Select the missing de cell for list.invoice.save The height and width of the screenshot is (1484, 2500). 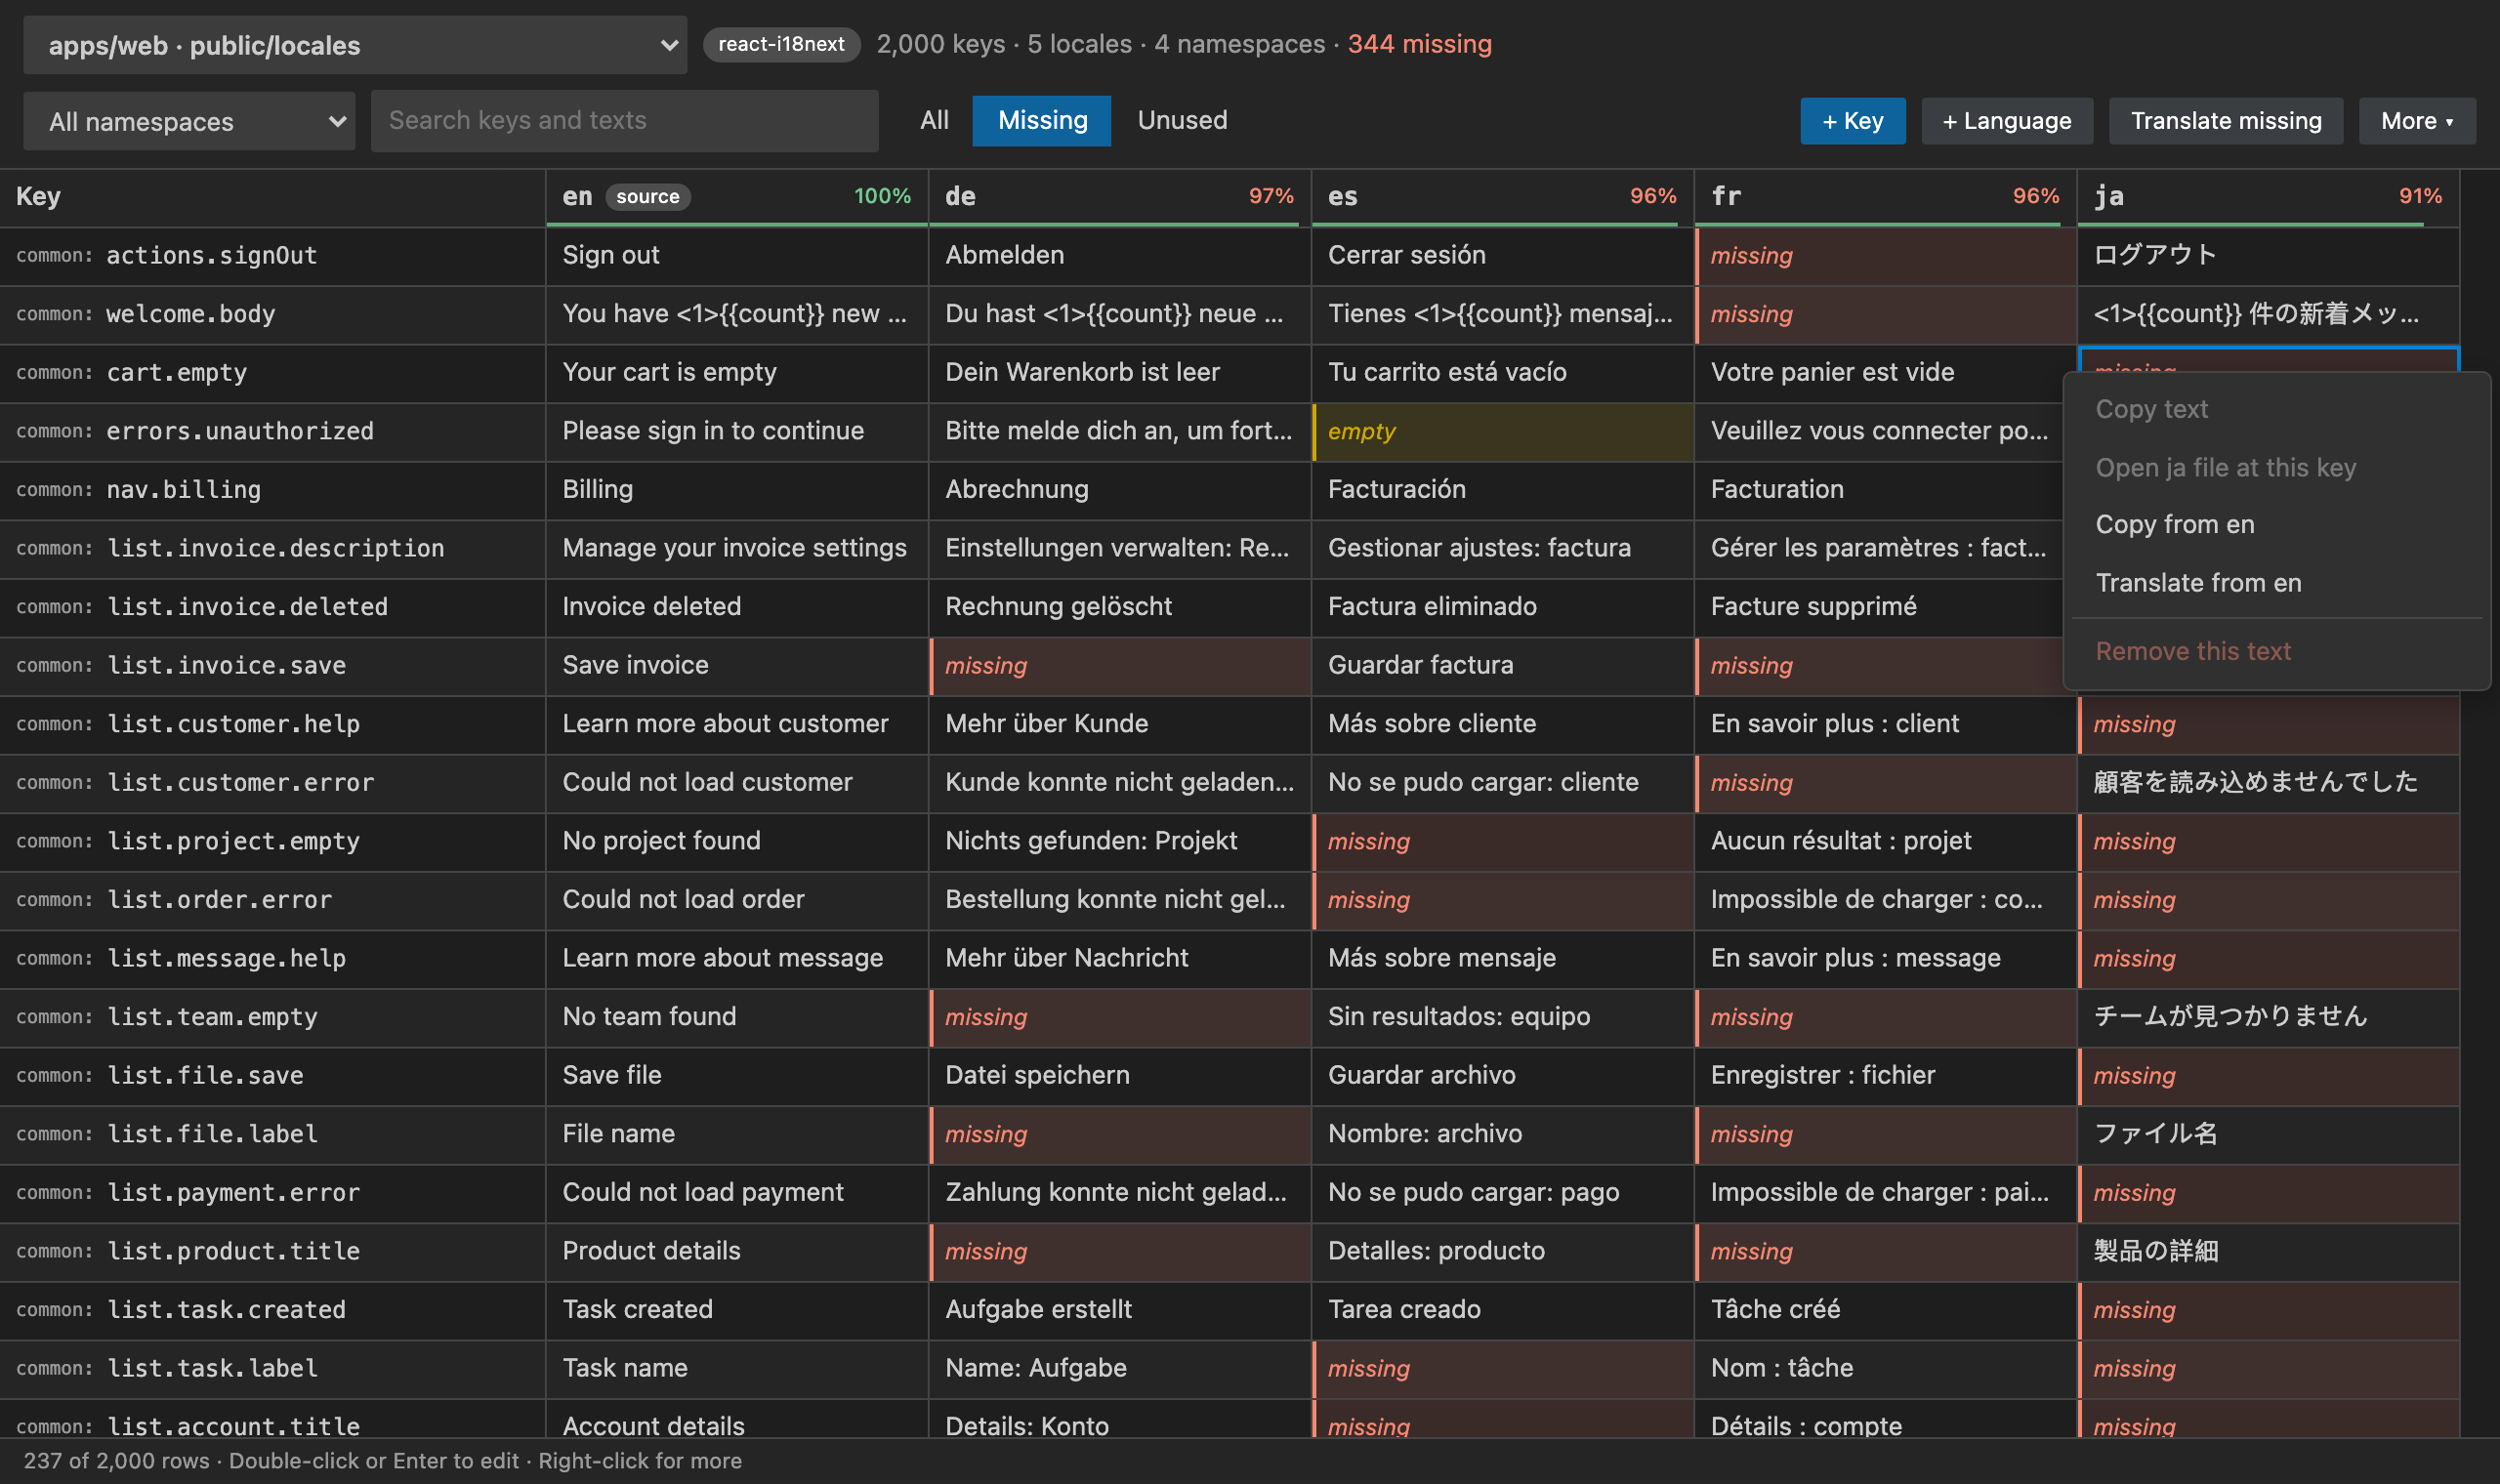coord(1120,666)
